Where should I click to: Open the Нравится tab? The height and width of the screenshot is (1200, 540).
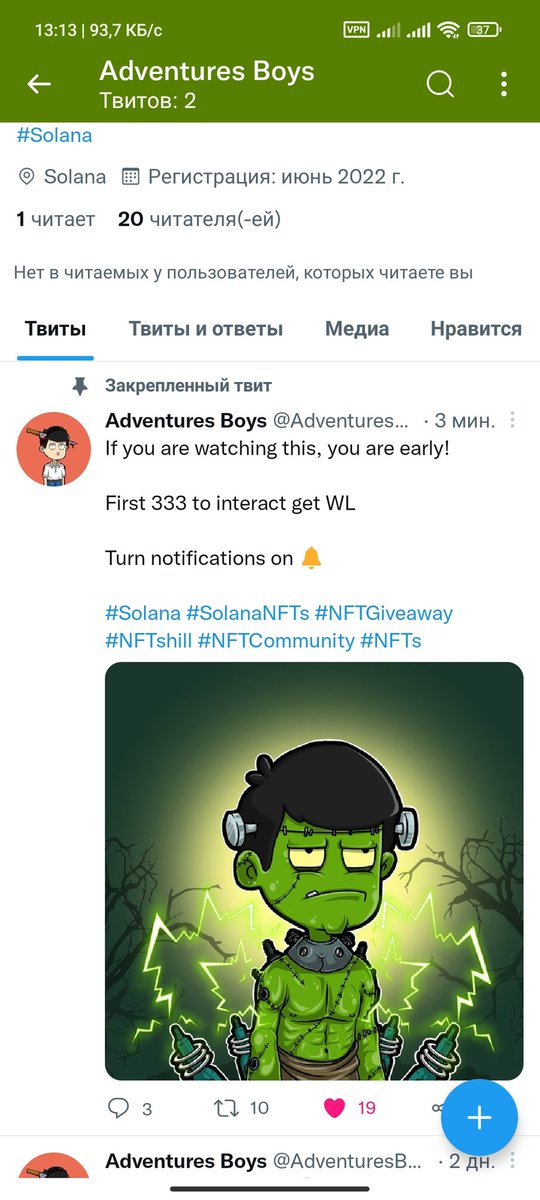point(476,329)
